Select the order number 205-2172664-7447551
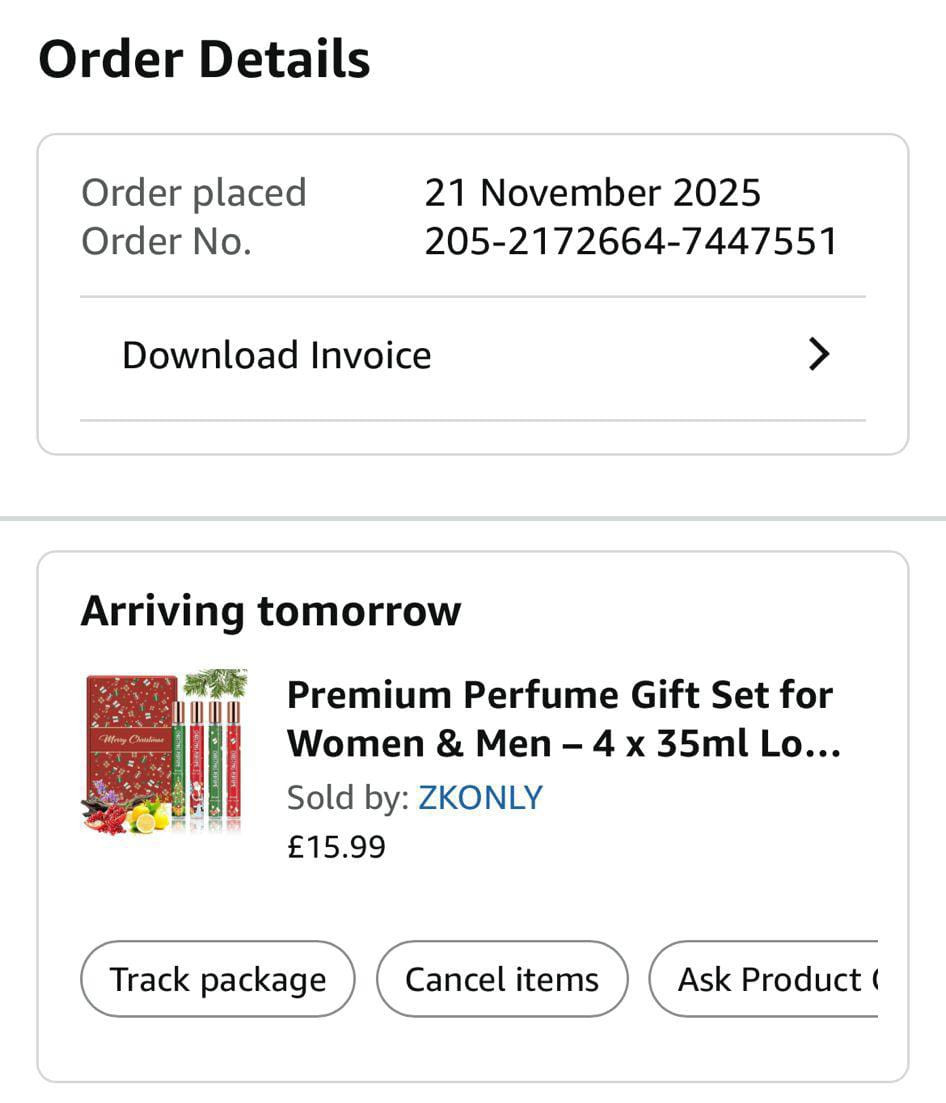 (631, 242)
